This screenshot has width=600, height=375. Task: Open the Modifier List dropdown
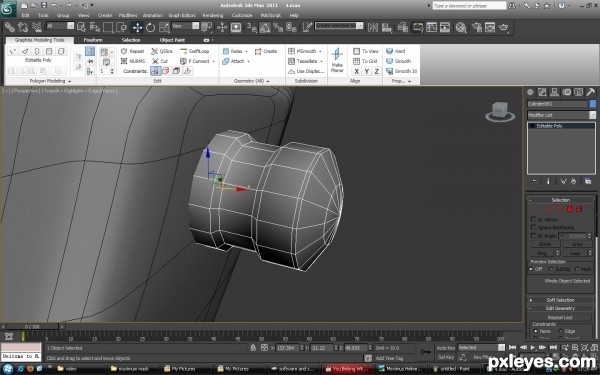(x=561, y=115)
